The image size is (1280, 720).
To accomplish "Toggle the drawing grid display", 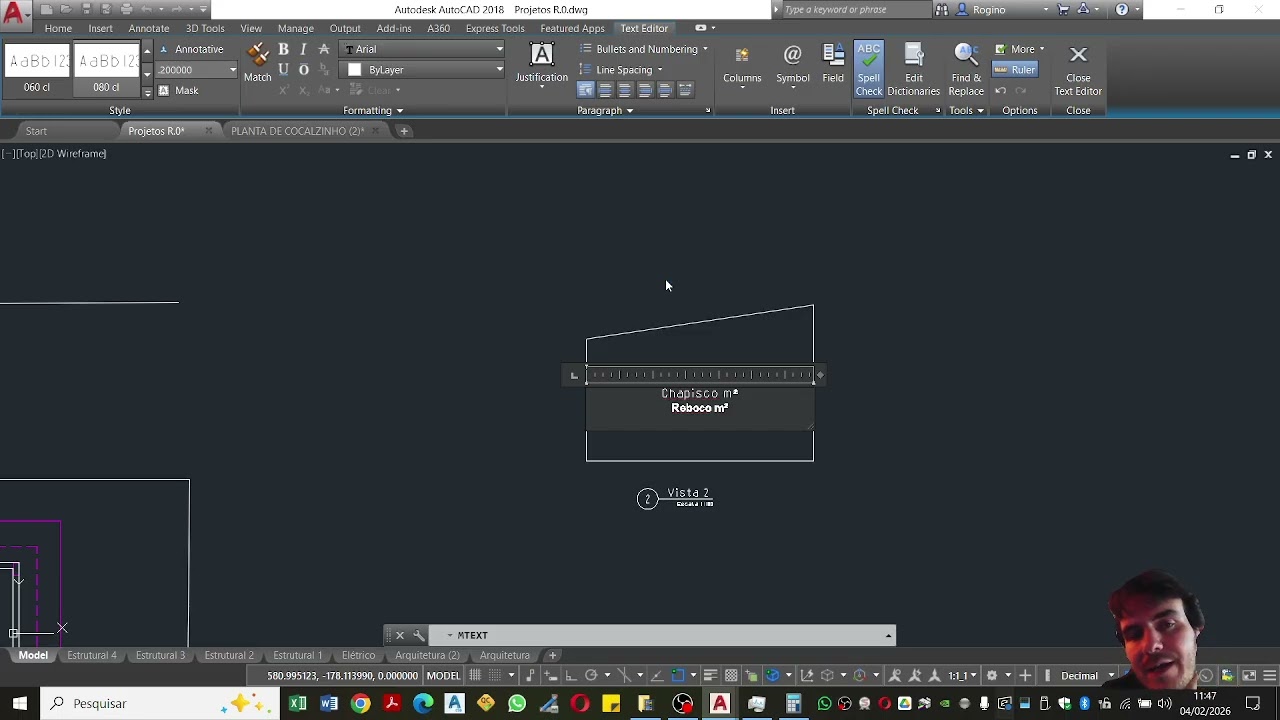I will click(475, 675).
